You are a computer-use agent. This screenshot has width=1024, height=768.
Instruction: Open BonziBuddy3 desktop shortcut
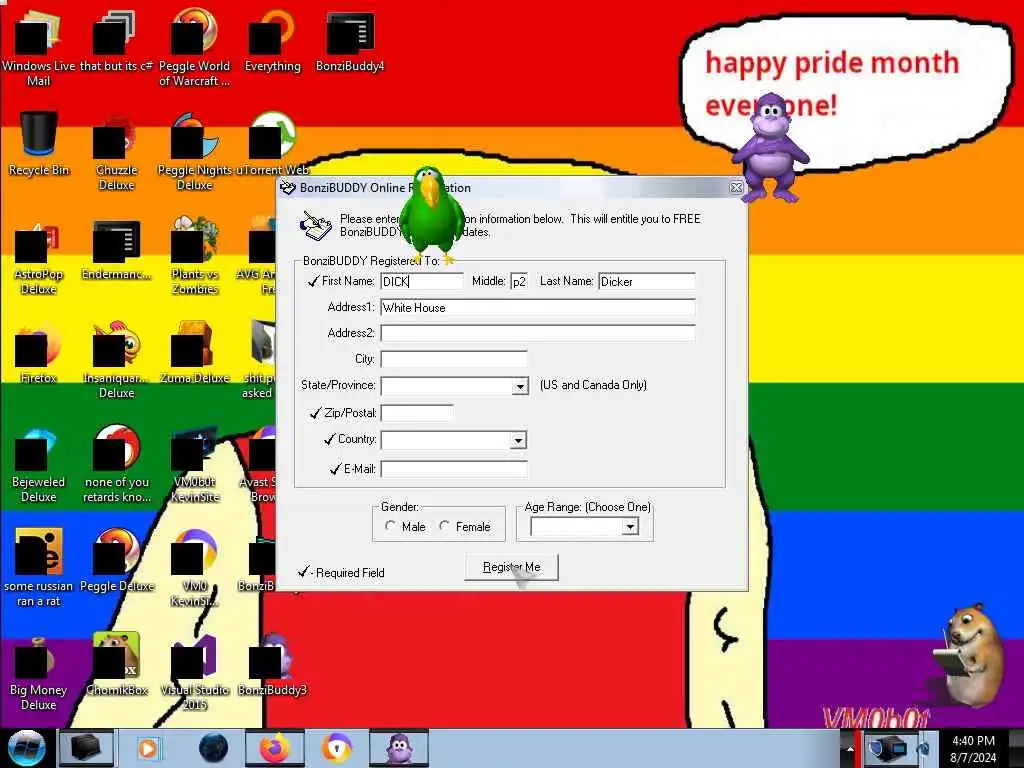pyautogui.click(x=272, y=665)
